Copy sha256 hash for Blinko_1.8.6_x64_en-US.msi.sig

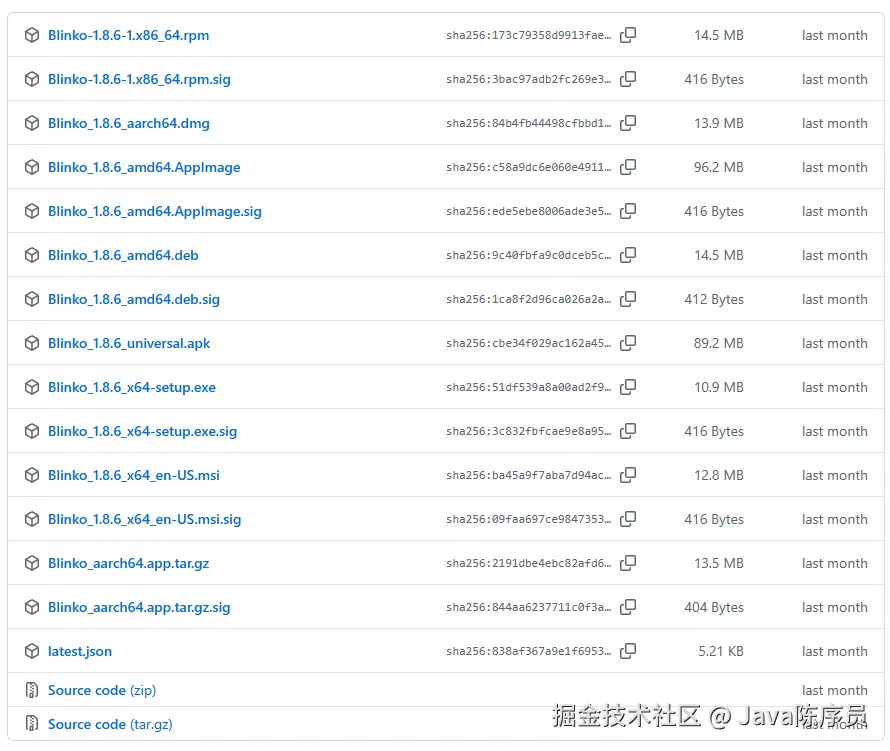(x=628, y=519)
